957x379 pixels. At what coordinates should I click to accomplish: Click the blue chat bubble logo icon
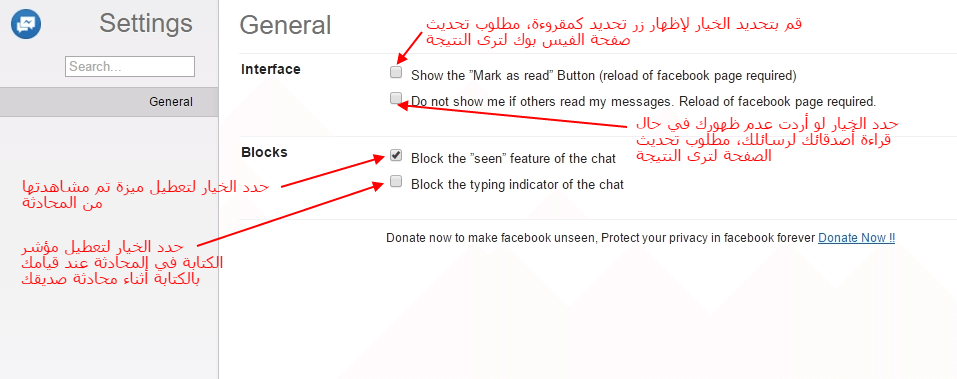point(26,24)
